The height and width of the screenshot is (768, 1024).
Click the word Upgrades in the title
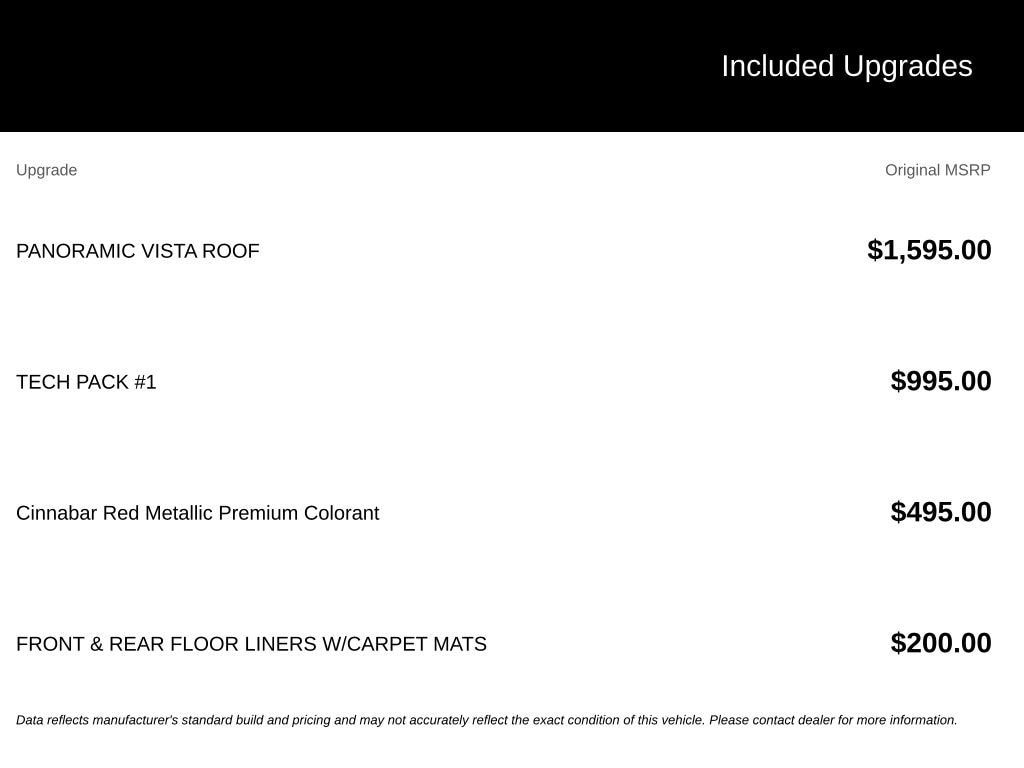907,66
